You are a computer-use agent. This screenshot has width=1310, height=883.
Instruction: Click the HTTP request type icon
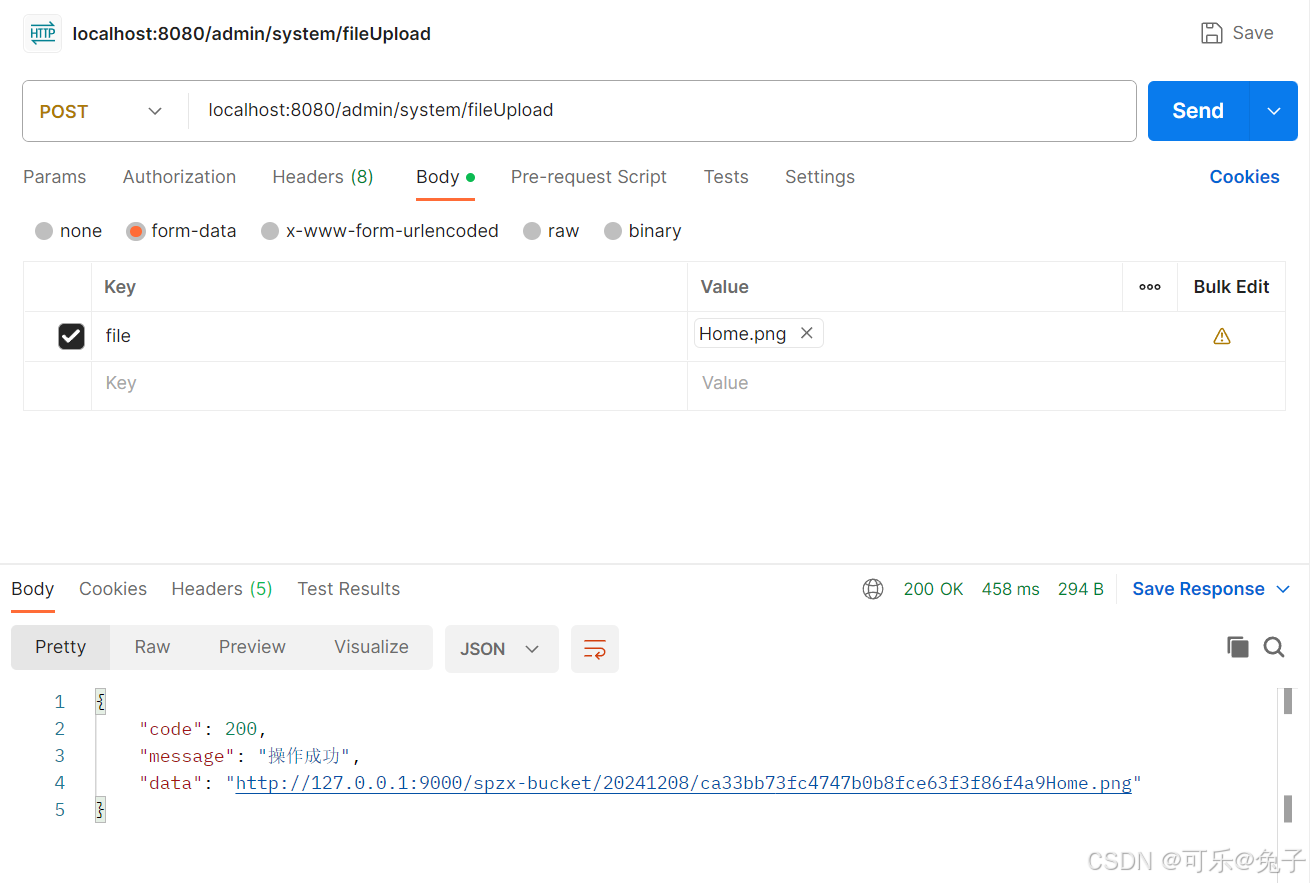click(x=41, y=33)
